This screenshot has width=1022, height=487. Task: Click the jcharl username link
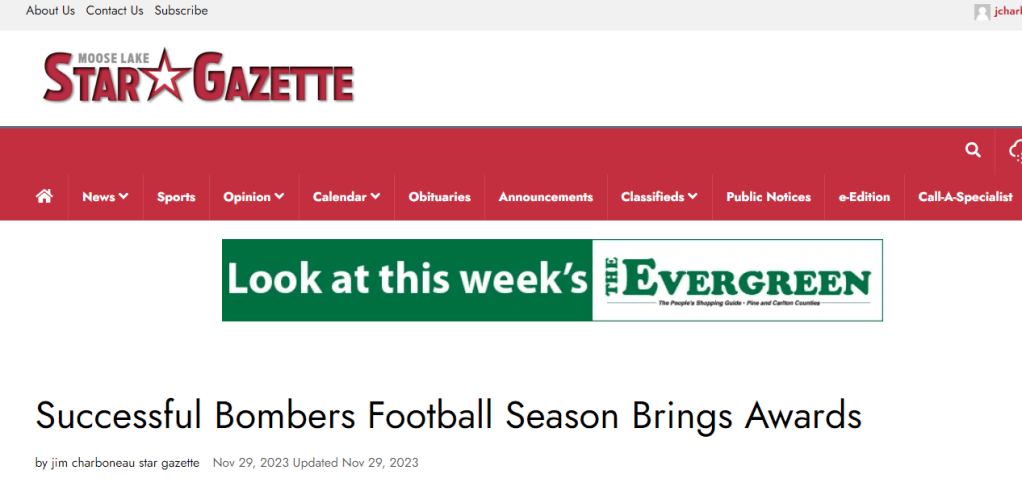[1008, 12]
